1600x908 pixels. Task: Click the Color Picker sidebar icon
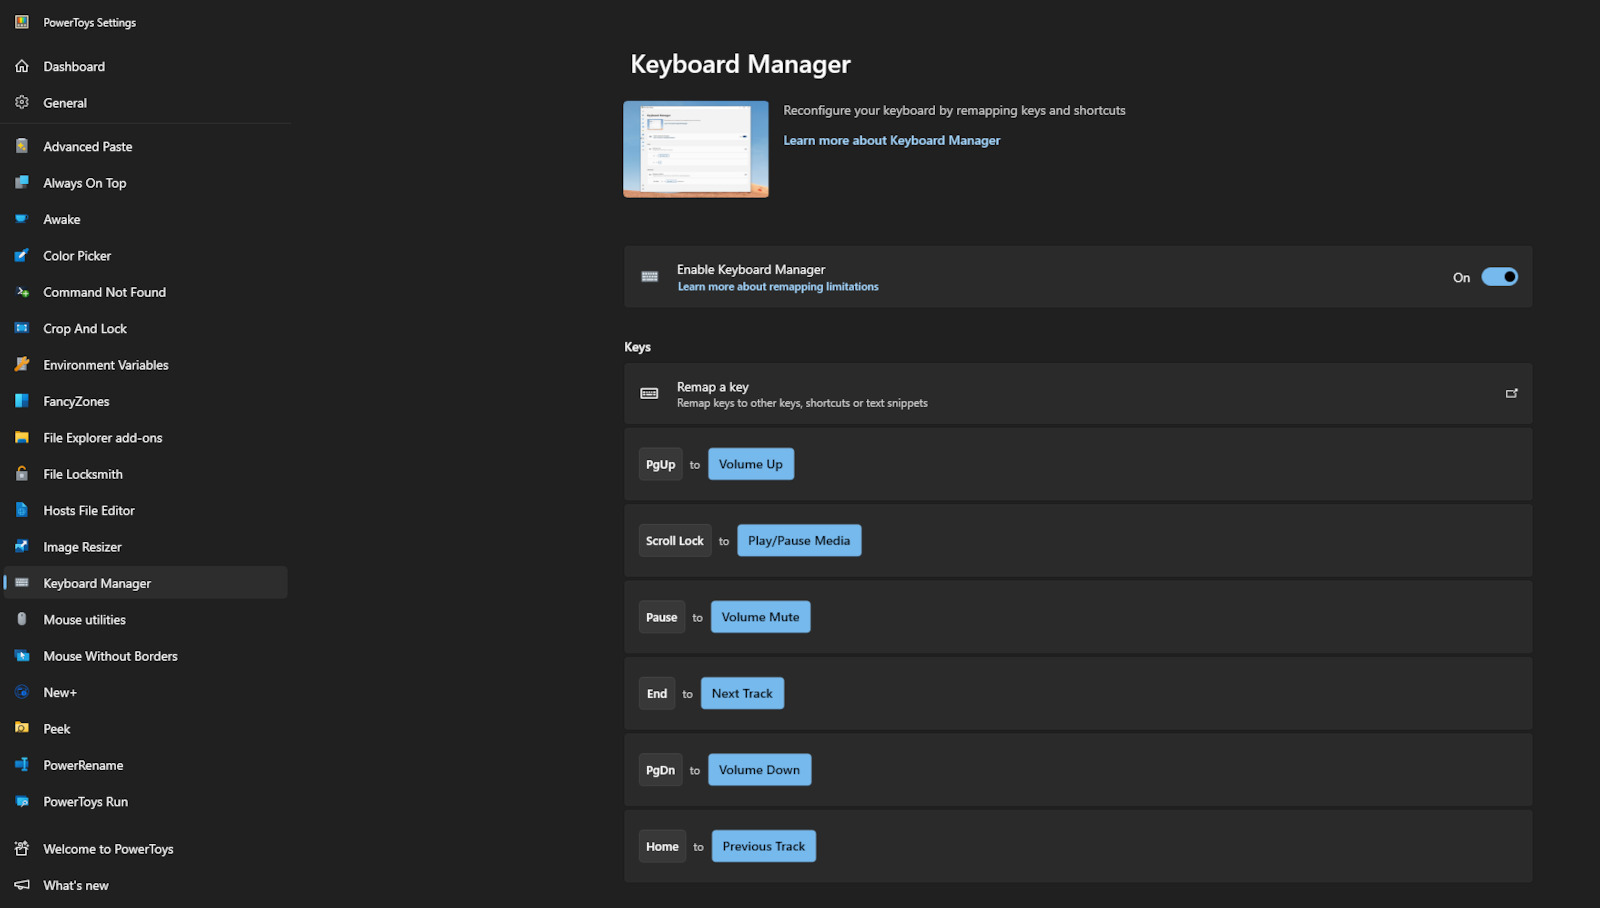pos(22,256)
